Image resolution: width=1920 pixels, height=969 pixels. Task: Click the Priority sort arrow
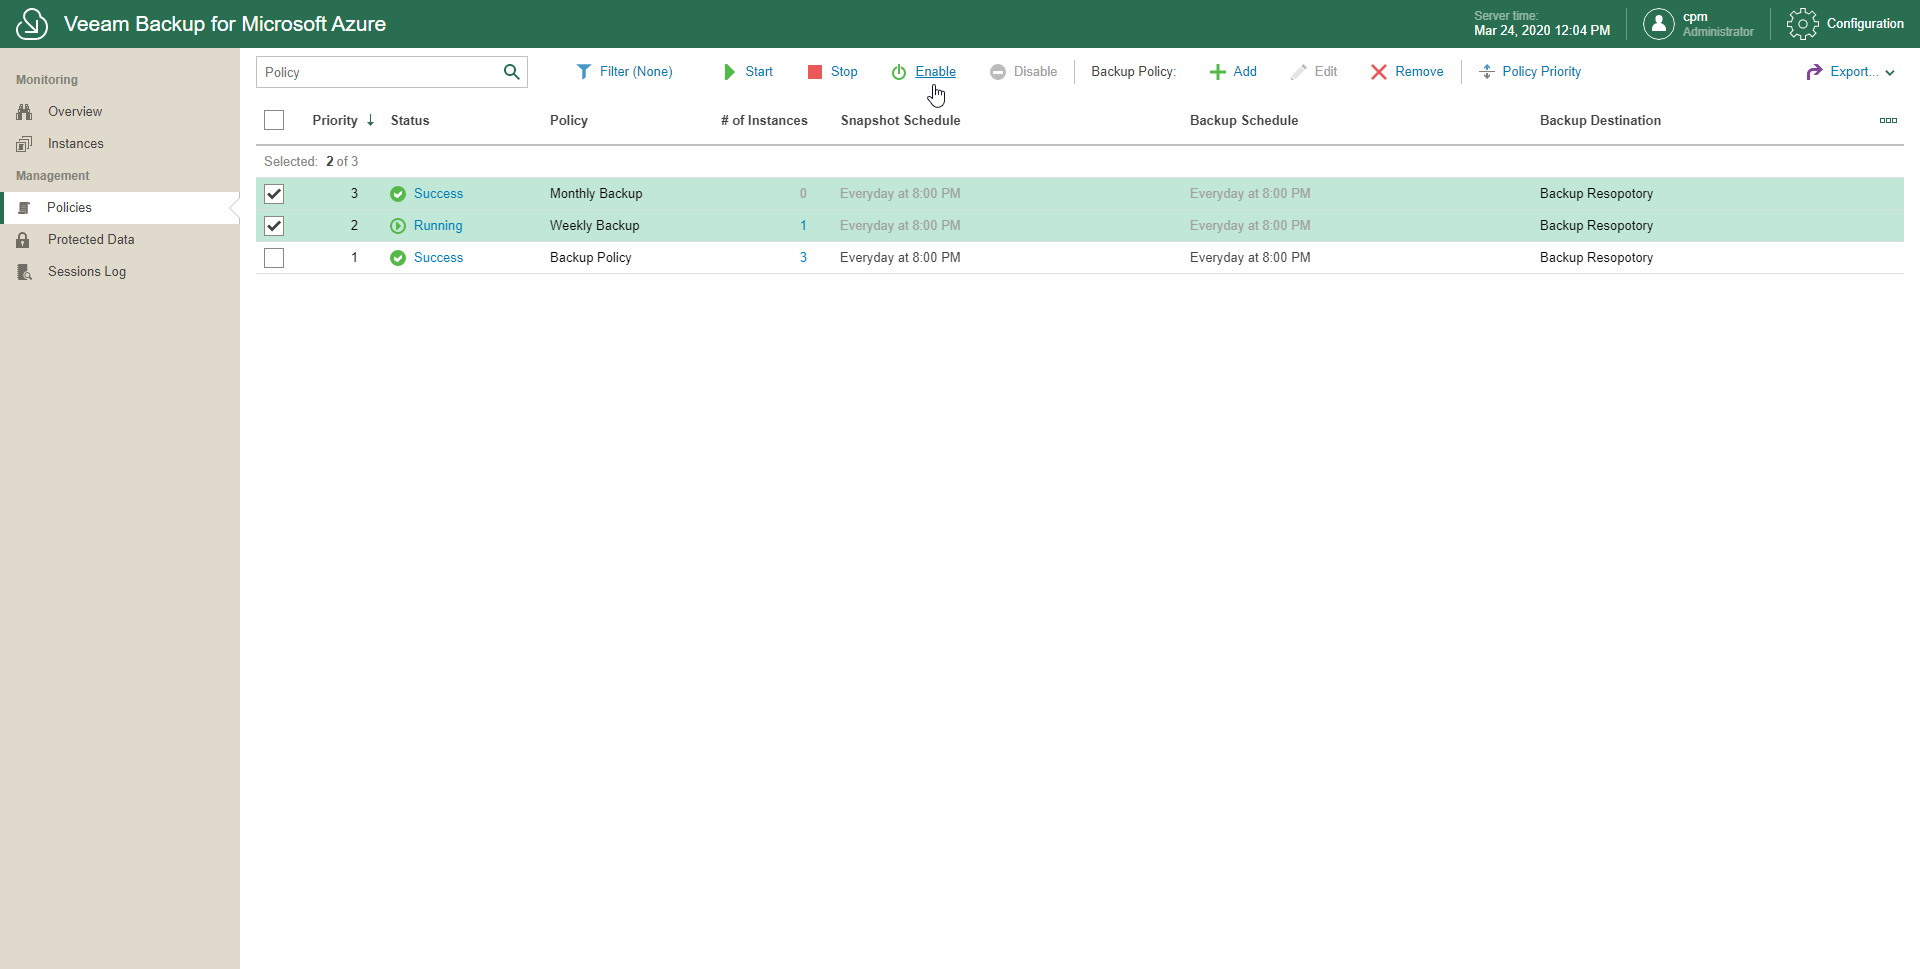pyautogui.click(x=370, y=121)
